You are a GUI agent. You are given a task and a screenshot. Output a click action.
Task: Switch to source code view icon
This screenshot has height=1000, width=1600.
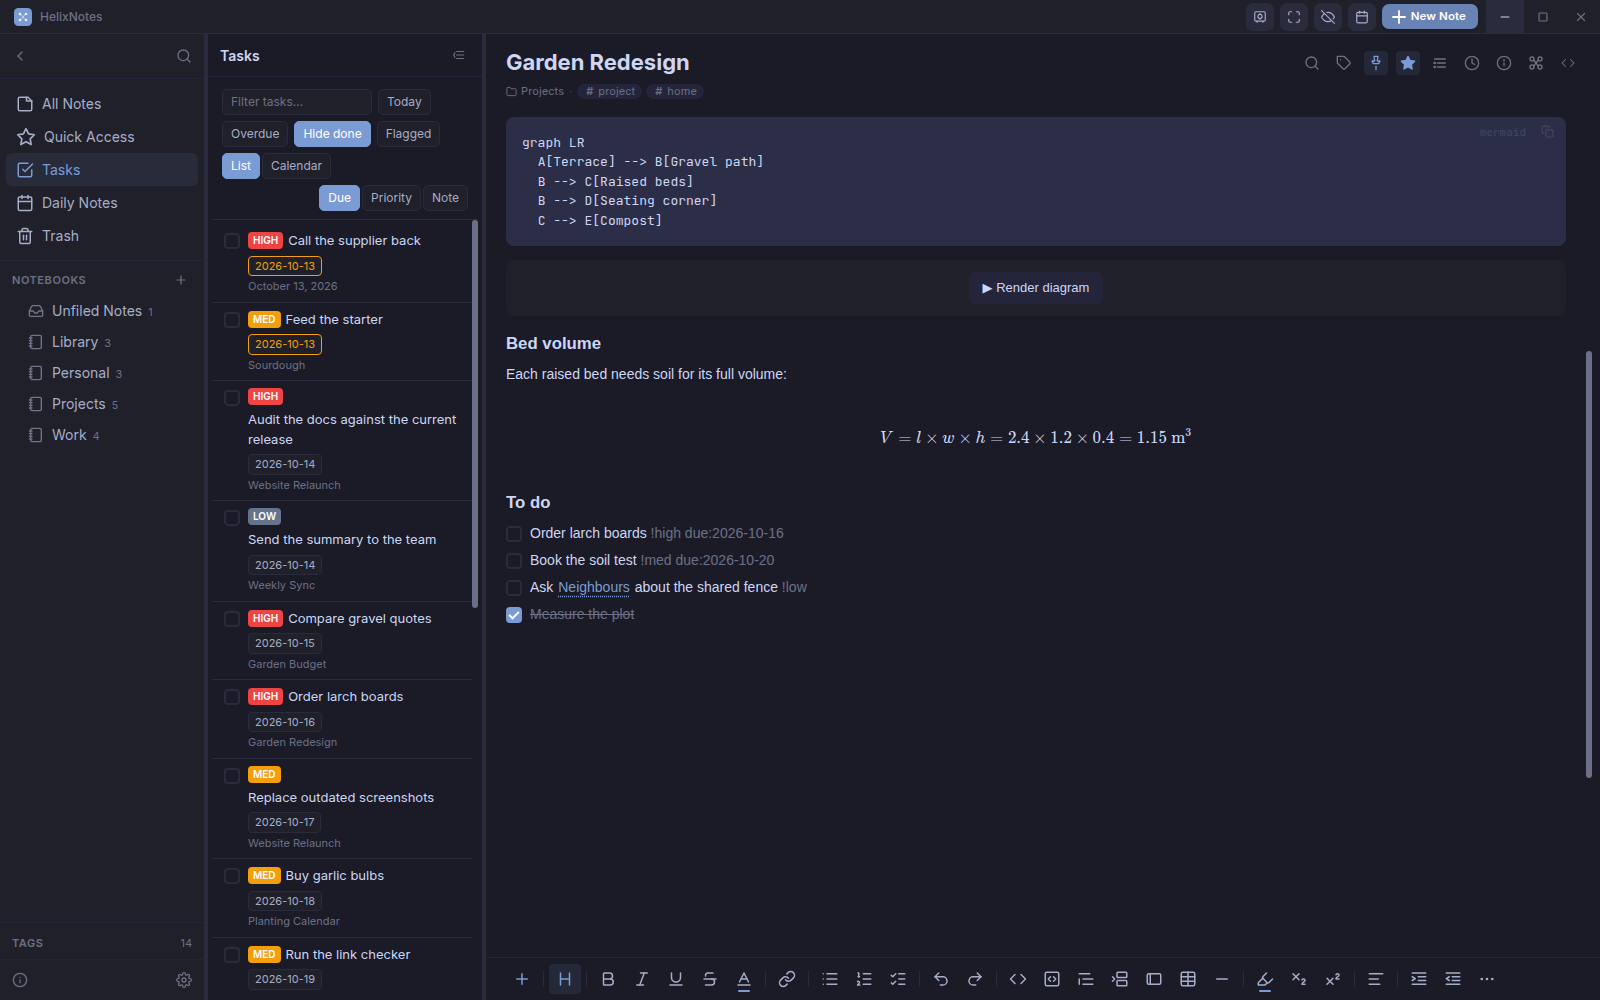[1568, 63]
